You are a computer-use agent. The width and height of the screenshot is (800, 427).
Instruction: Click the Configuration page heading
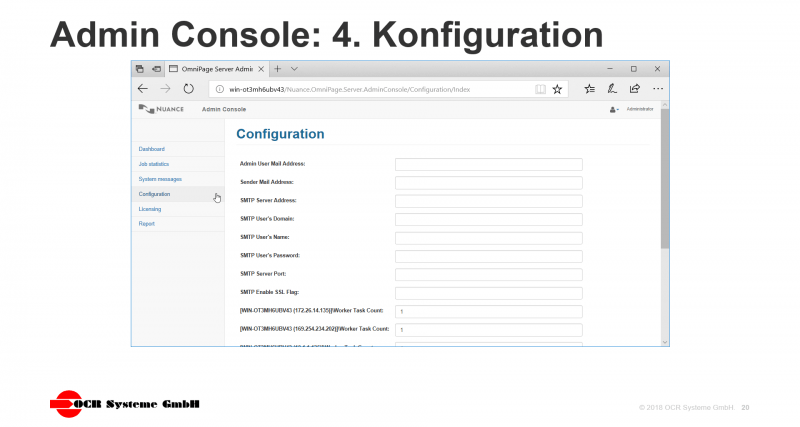tap(280, 134)
